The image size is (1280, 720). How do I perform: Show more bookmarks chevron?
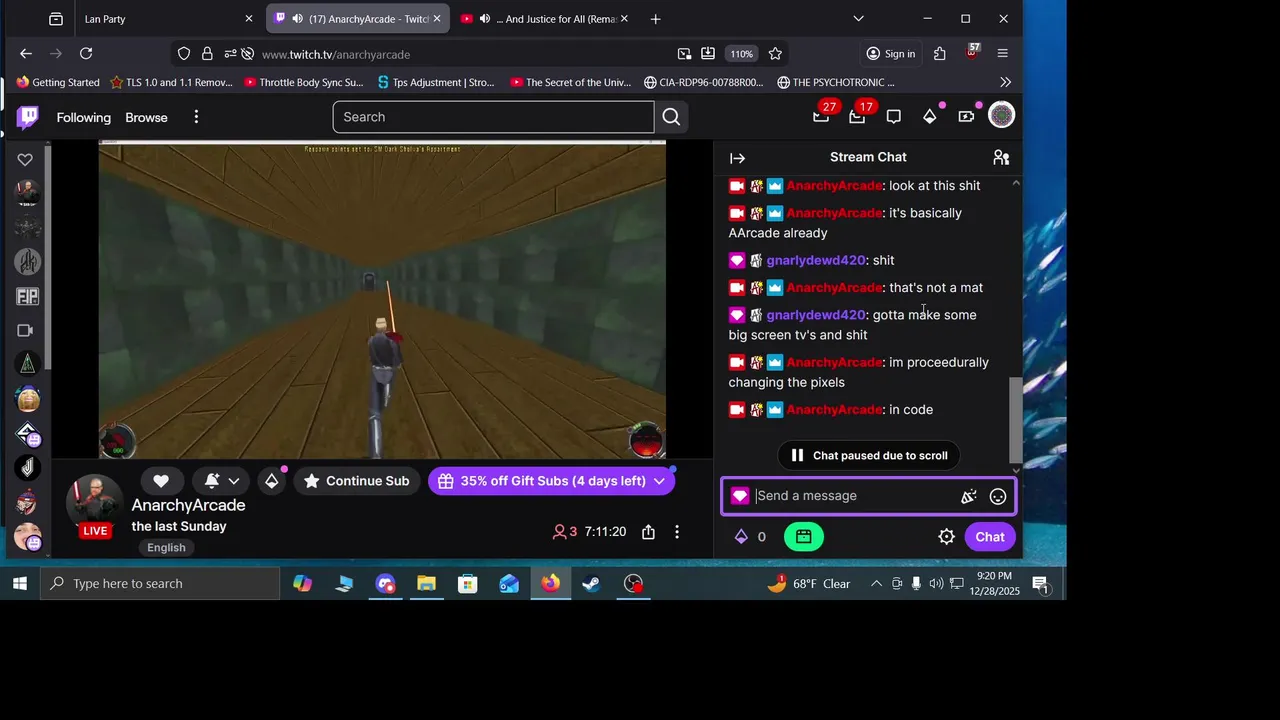[1005, 82]
